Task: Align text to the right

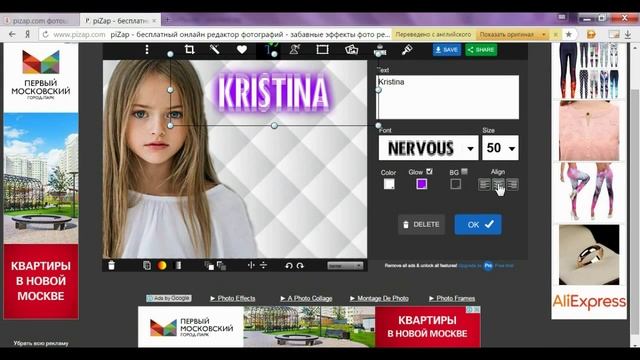Action: 512,184
